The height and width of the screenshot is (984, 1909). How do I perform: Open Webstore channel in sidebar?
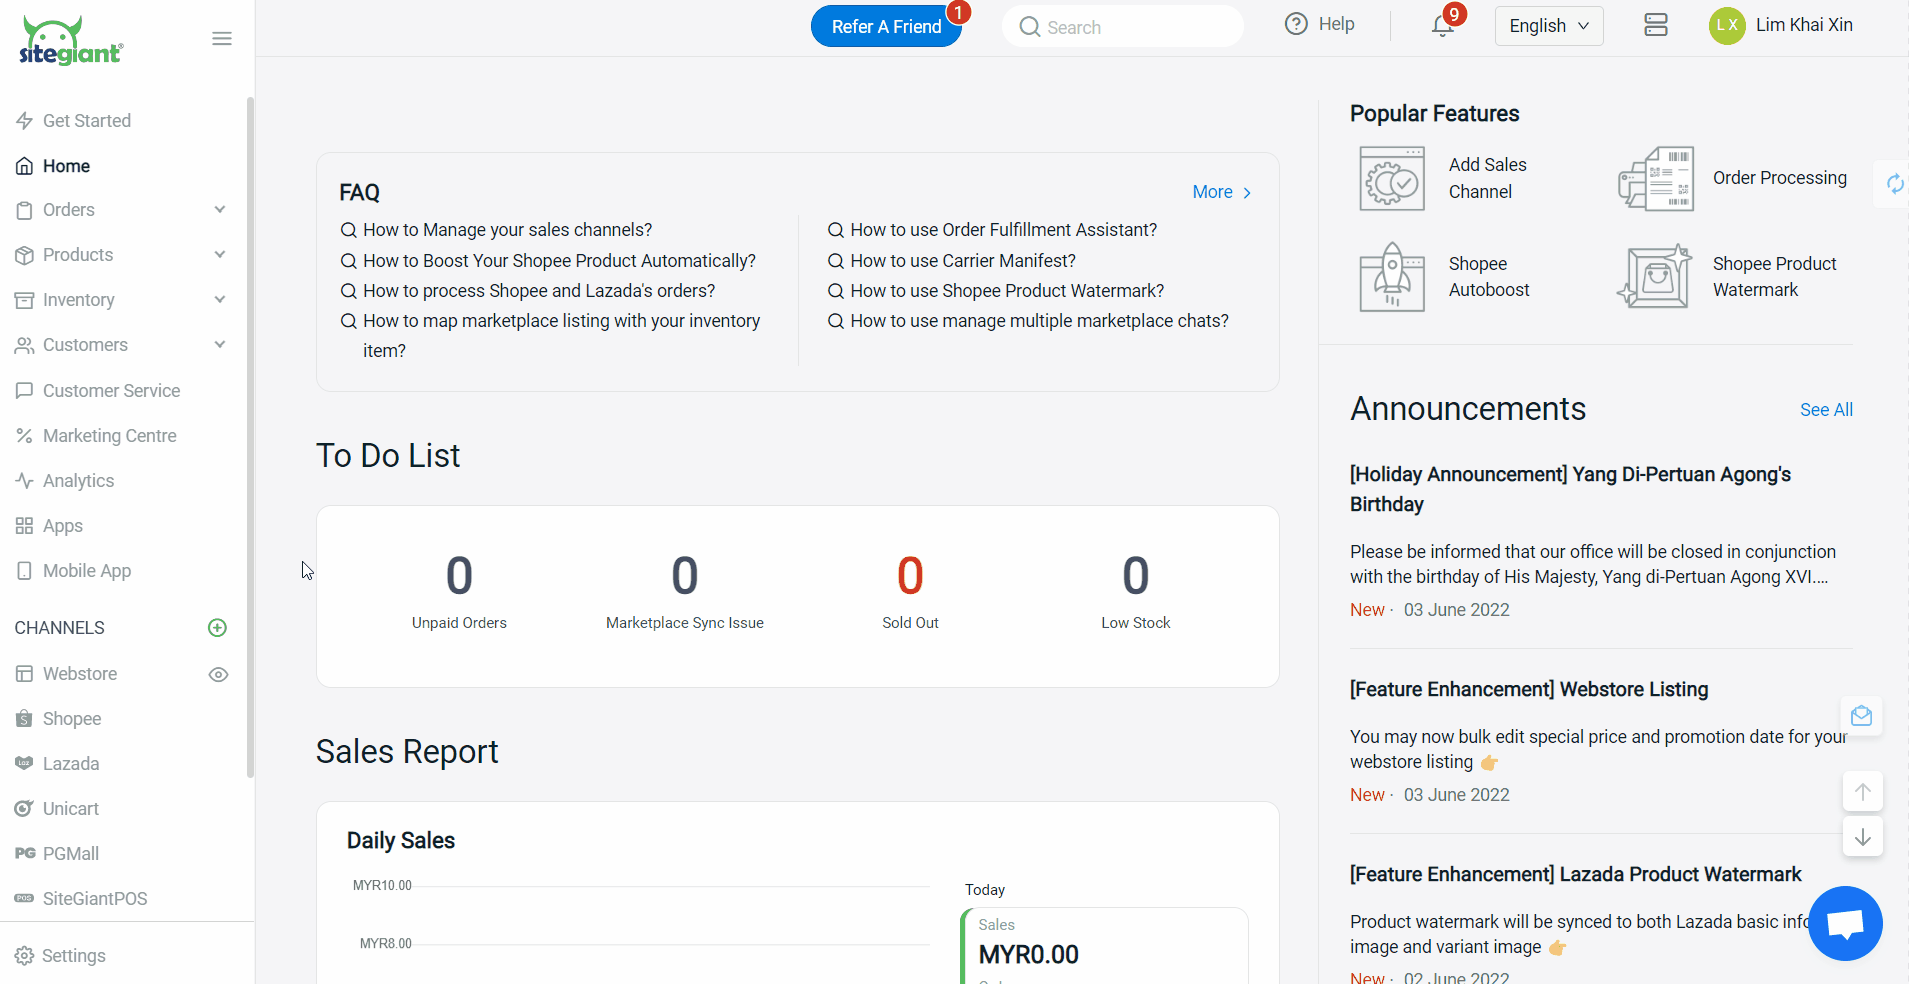[x=80, y=674]
